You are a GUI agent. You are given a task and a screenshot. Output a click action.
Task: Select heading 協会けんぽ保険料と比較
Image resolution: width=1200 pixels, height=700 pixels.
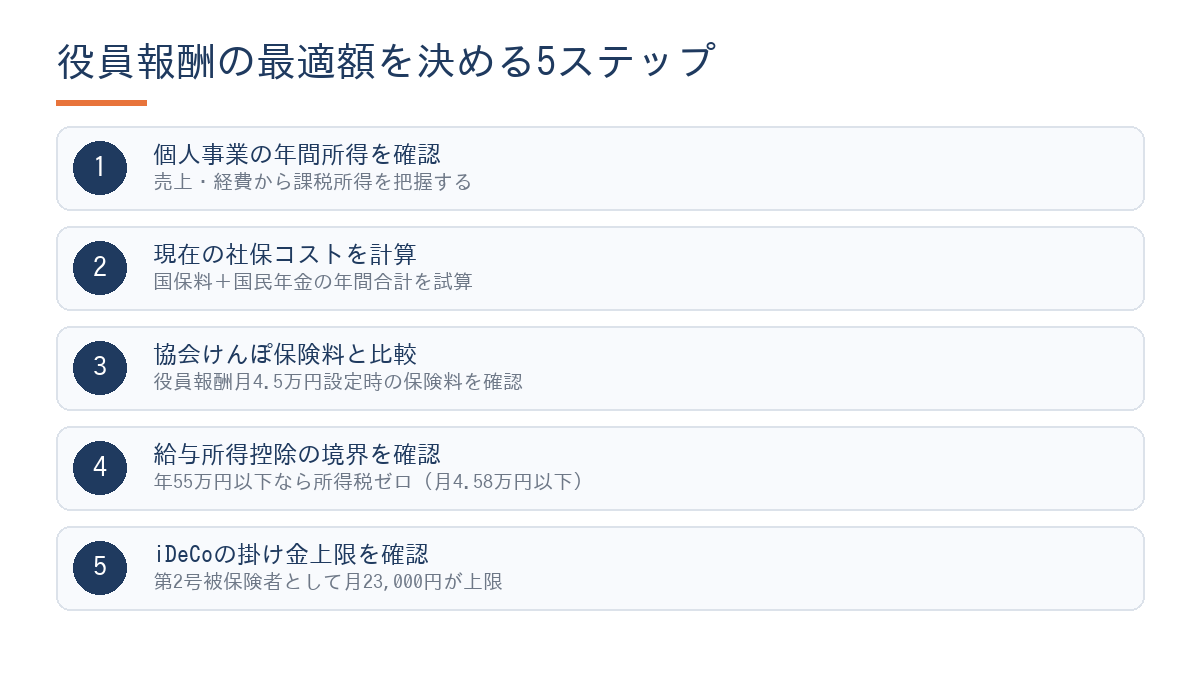285,355
